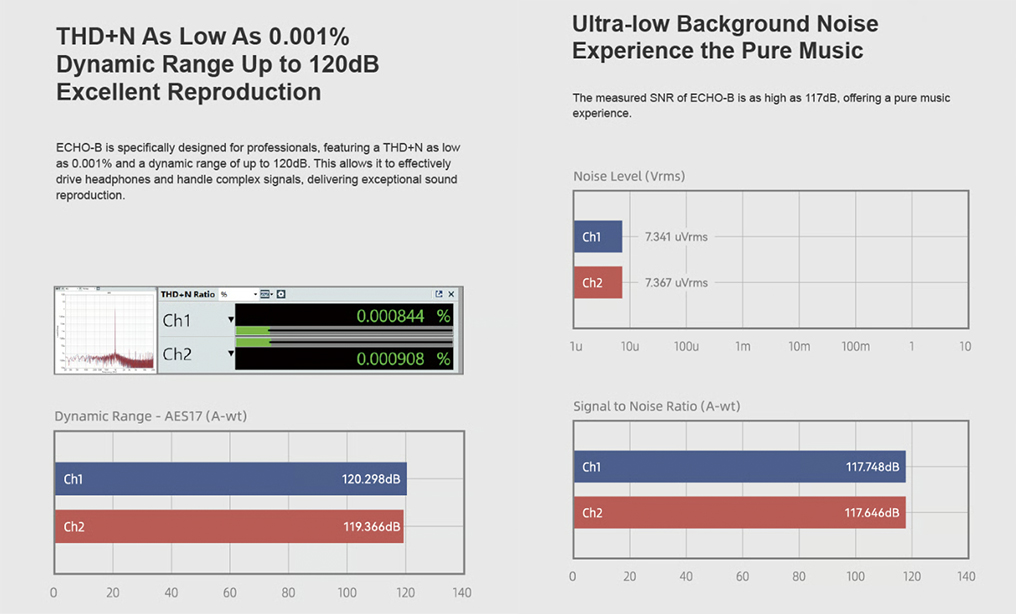Click the 140 tick on Dynamic Range axis
The width and height of the screenshot is (1016, 614).
coord(462,593)
